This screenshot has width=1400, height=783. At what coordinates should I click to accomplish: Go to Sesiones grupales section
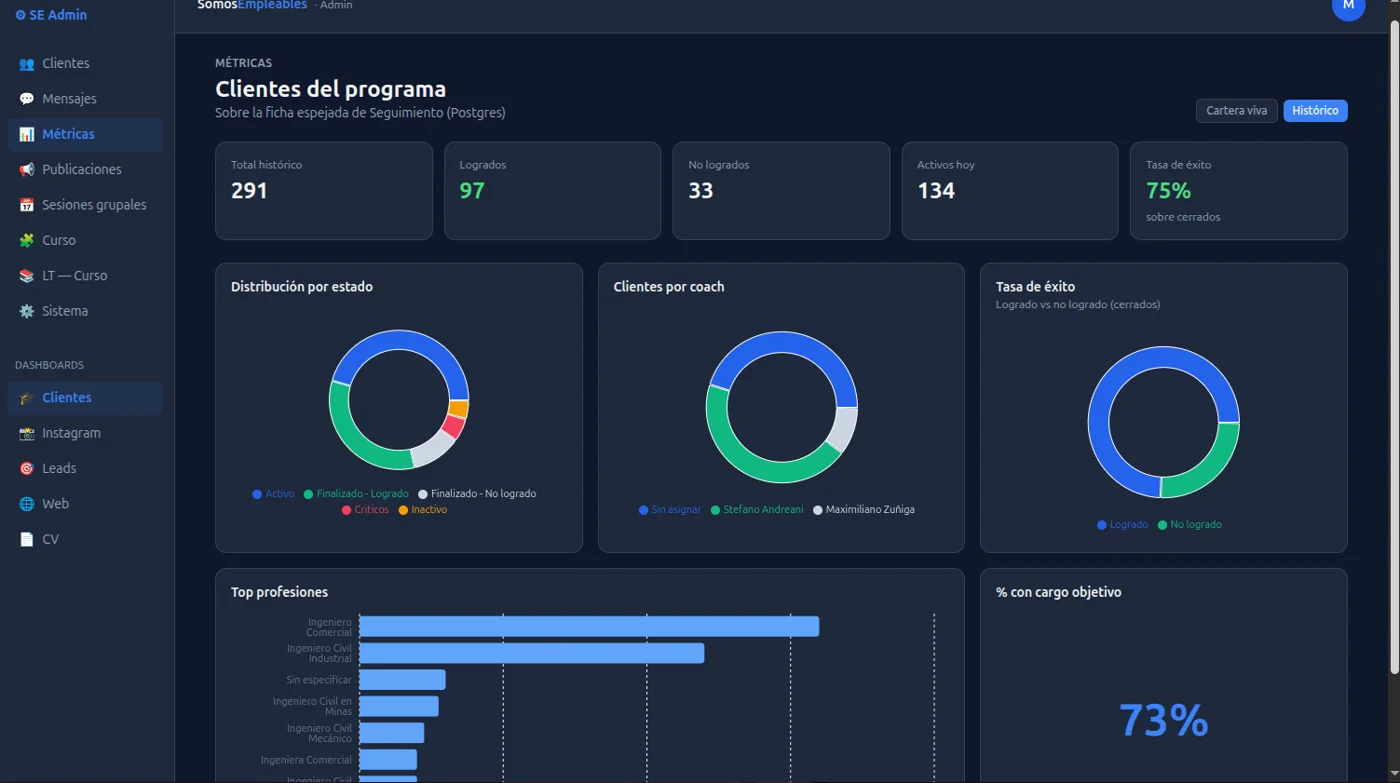coord(85,205)
